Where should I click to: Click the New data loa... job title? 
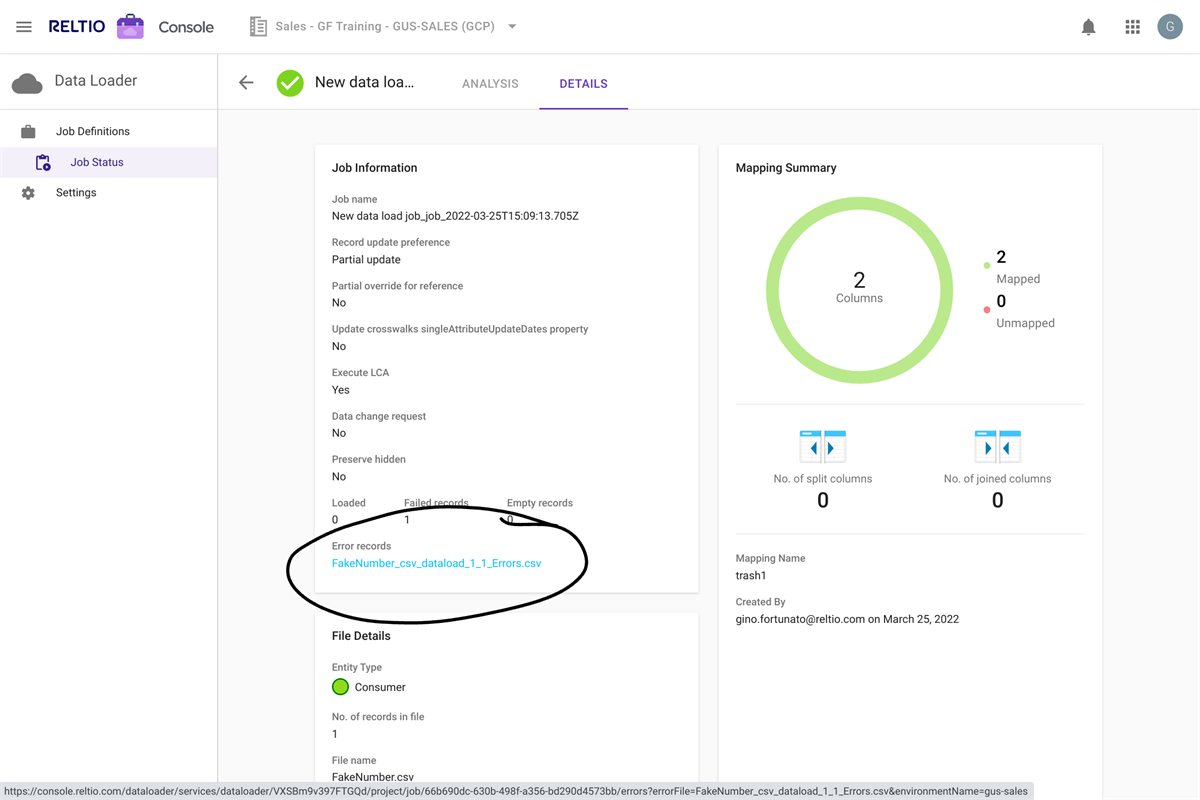coord(364,82)
